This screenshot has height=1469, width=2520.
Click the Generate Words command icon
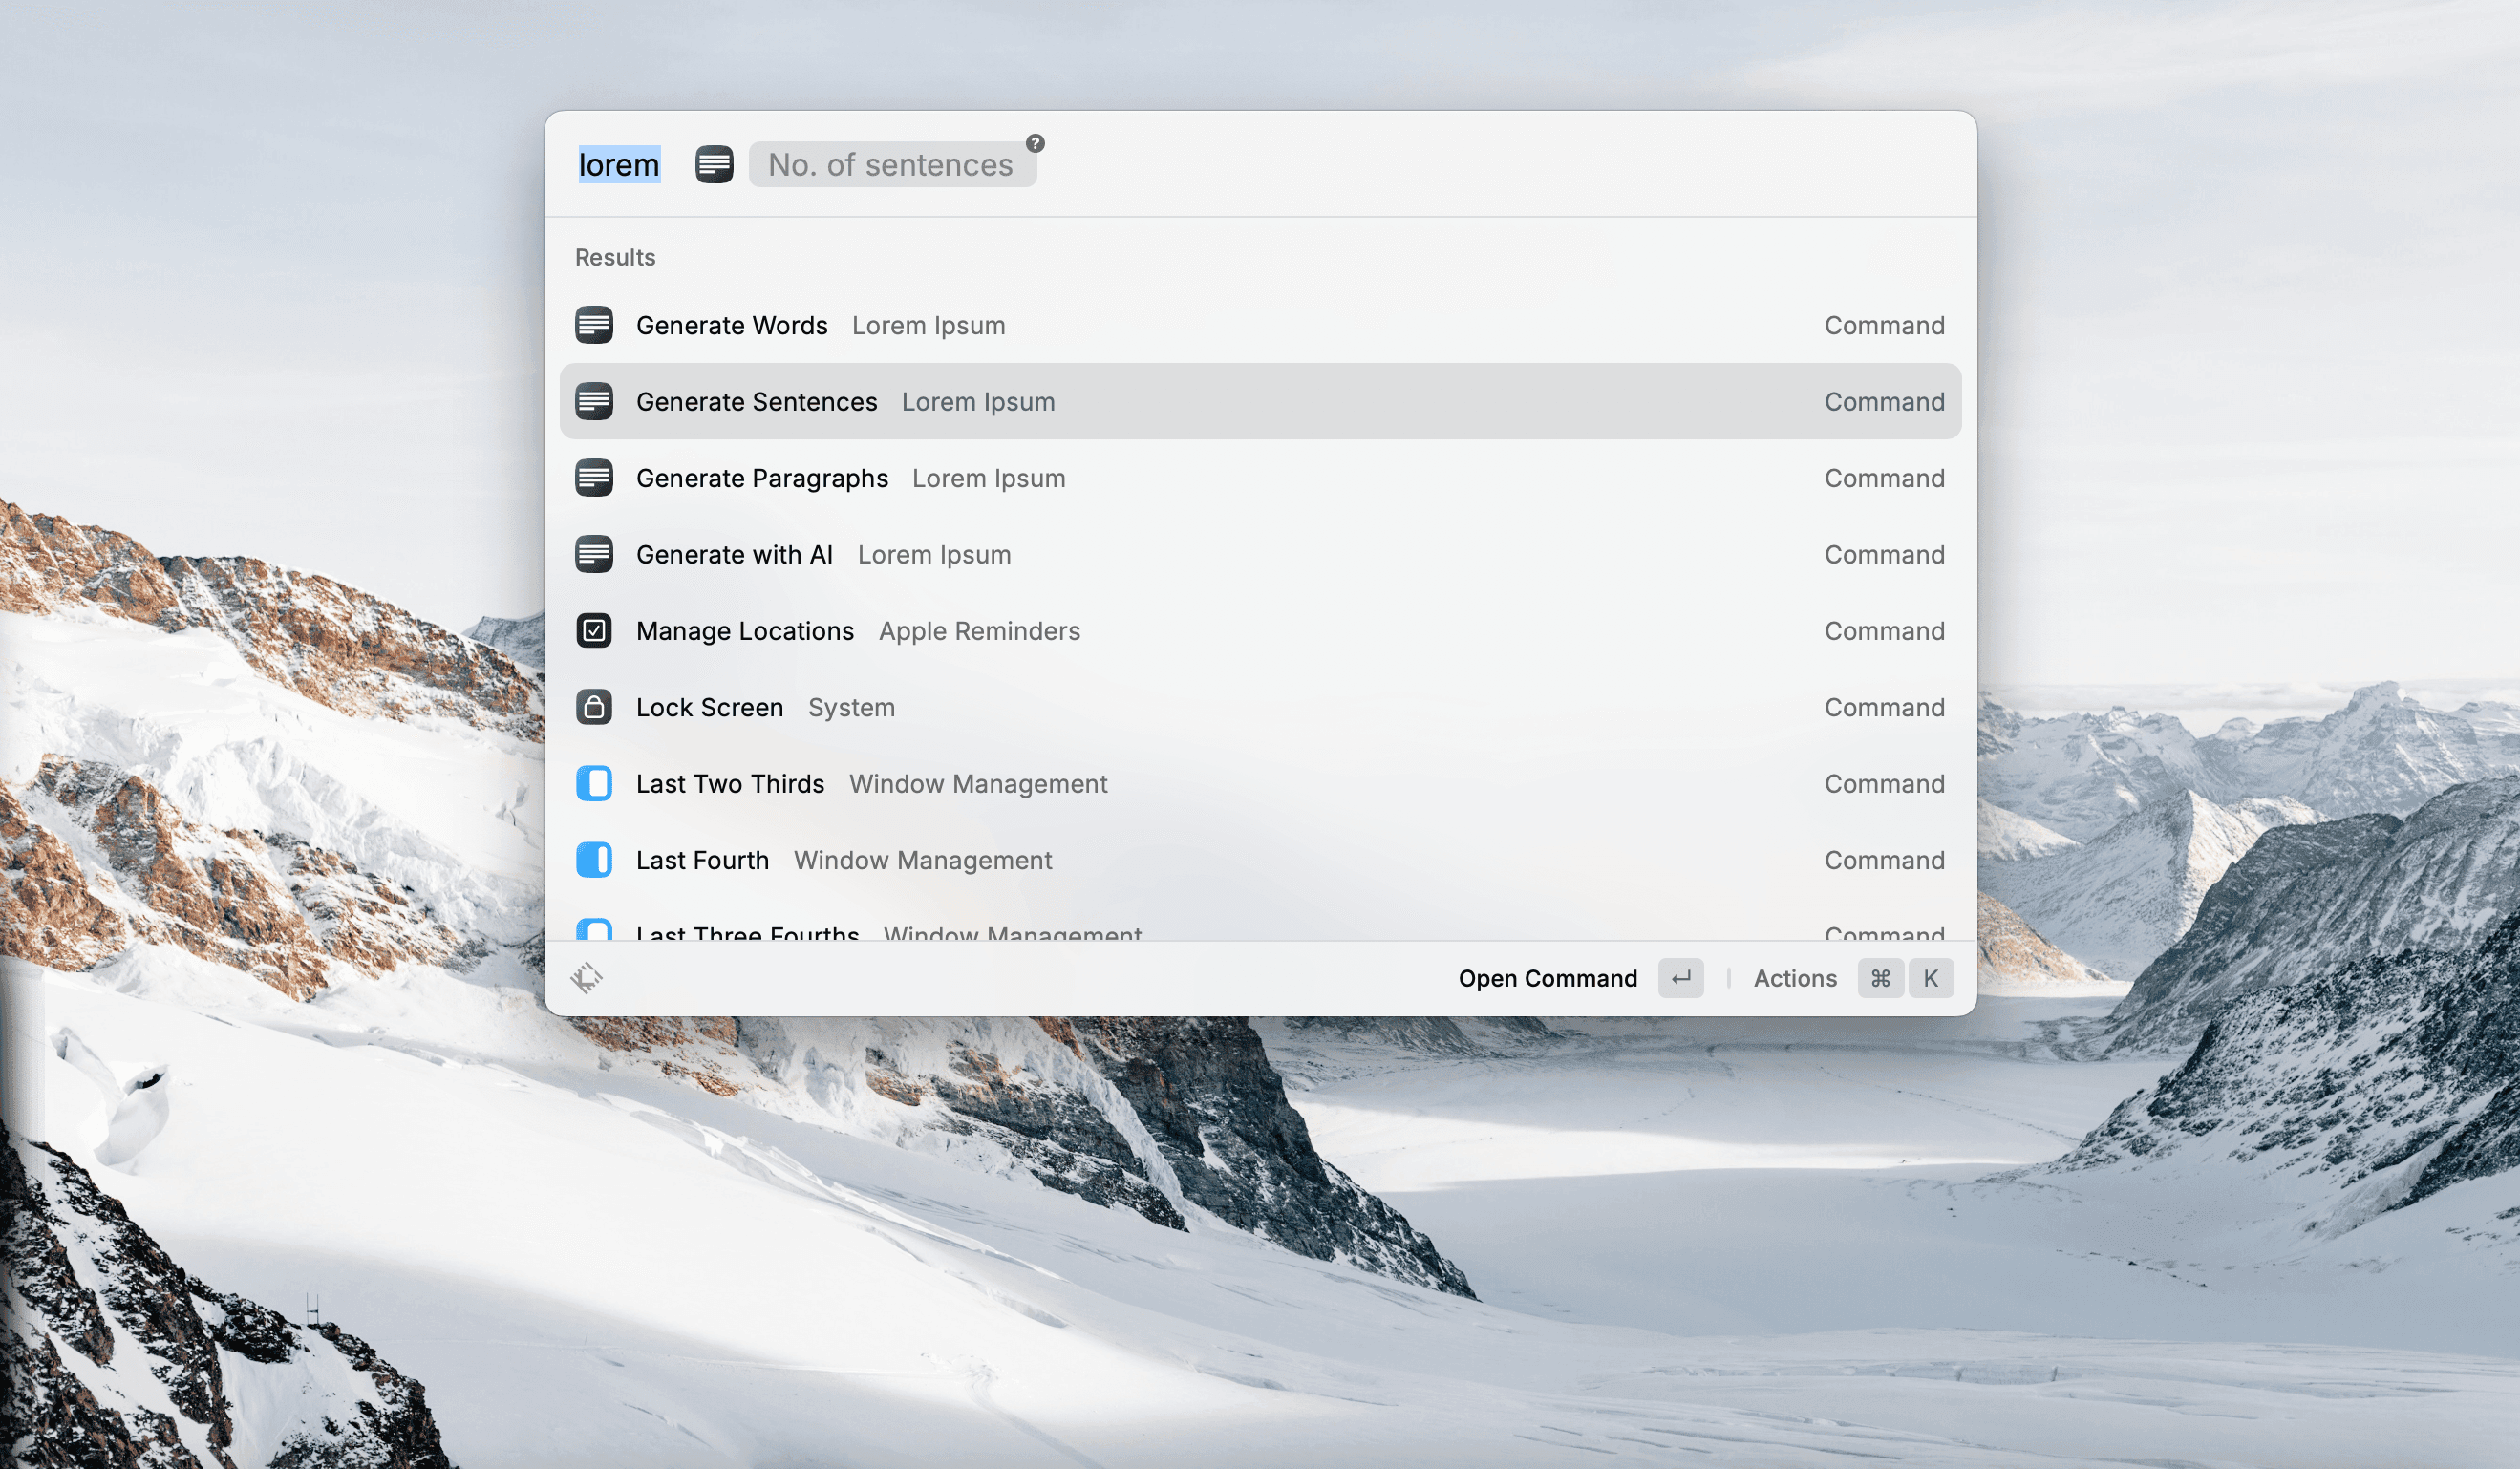coord(595,325)
